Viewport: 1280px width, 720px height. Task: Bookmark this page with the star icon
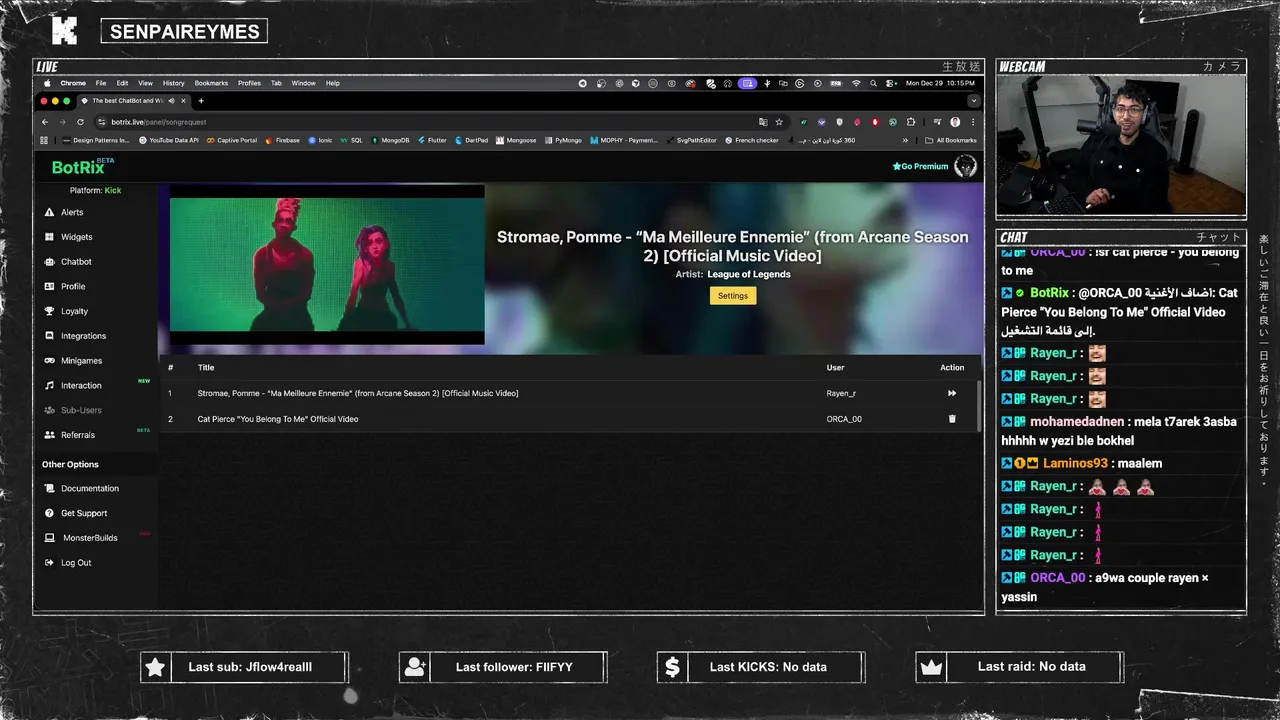779,122
